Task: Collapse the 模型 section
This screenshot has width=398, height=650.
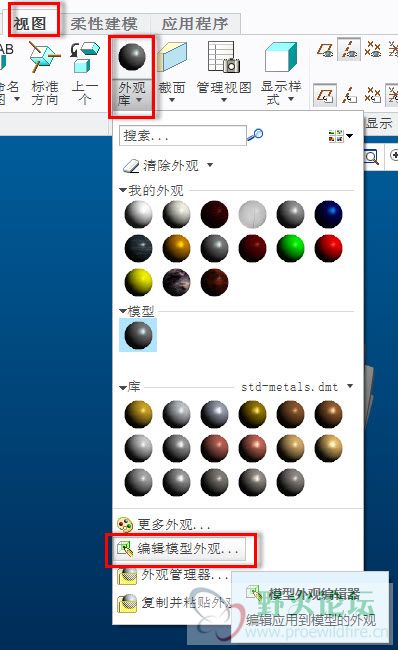Action: pos(123,310)
